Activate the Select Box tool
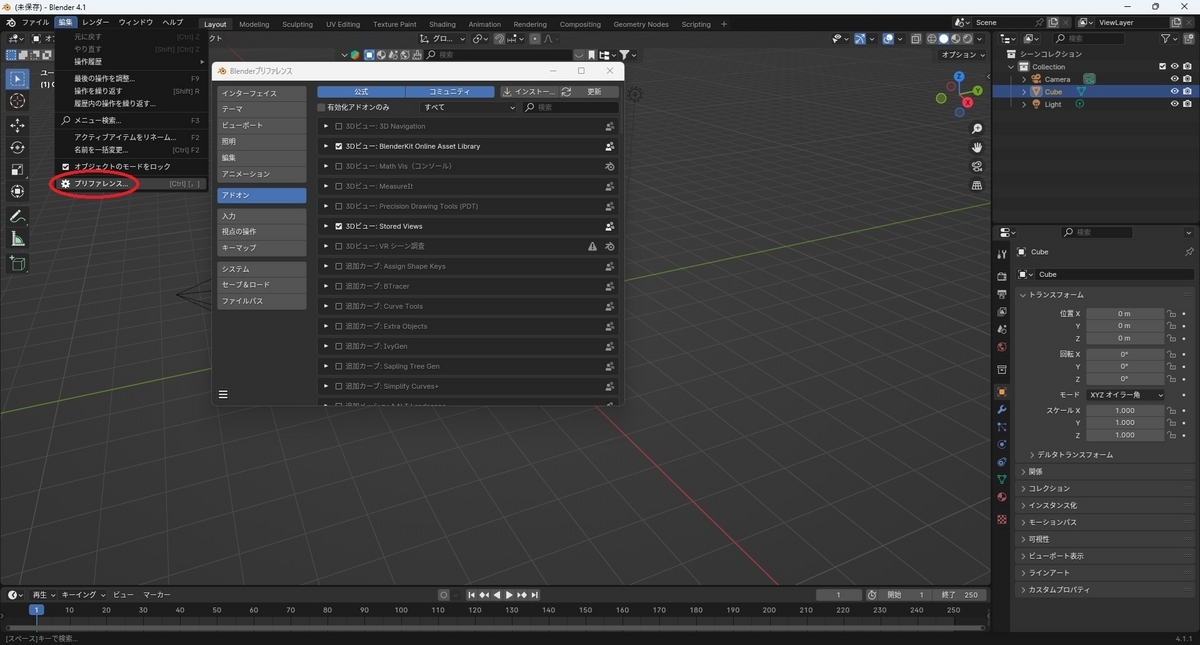1200x645 pixels. 18,78
